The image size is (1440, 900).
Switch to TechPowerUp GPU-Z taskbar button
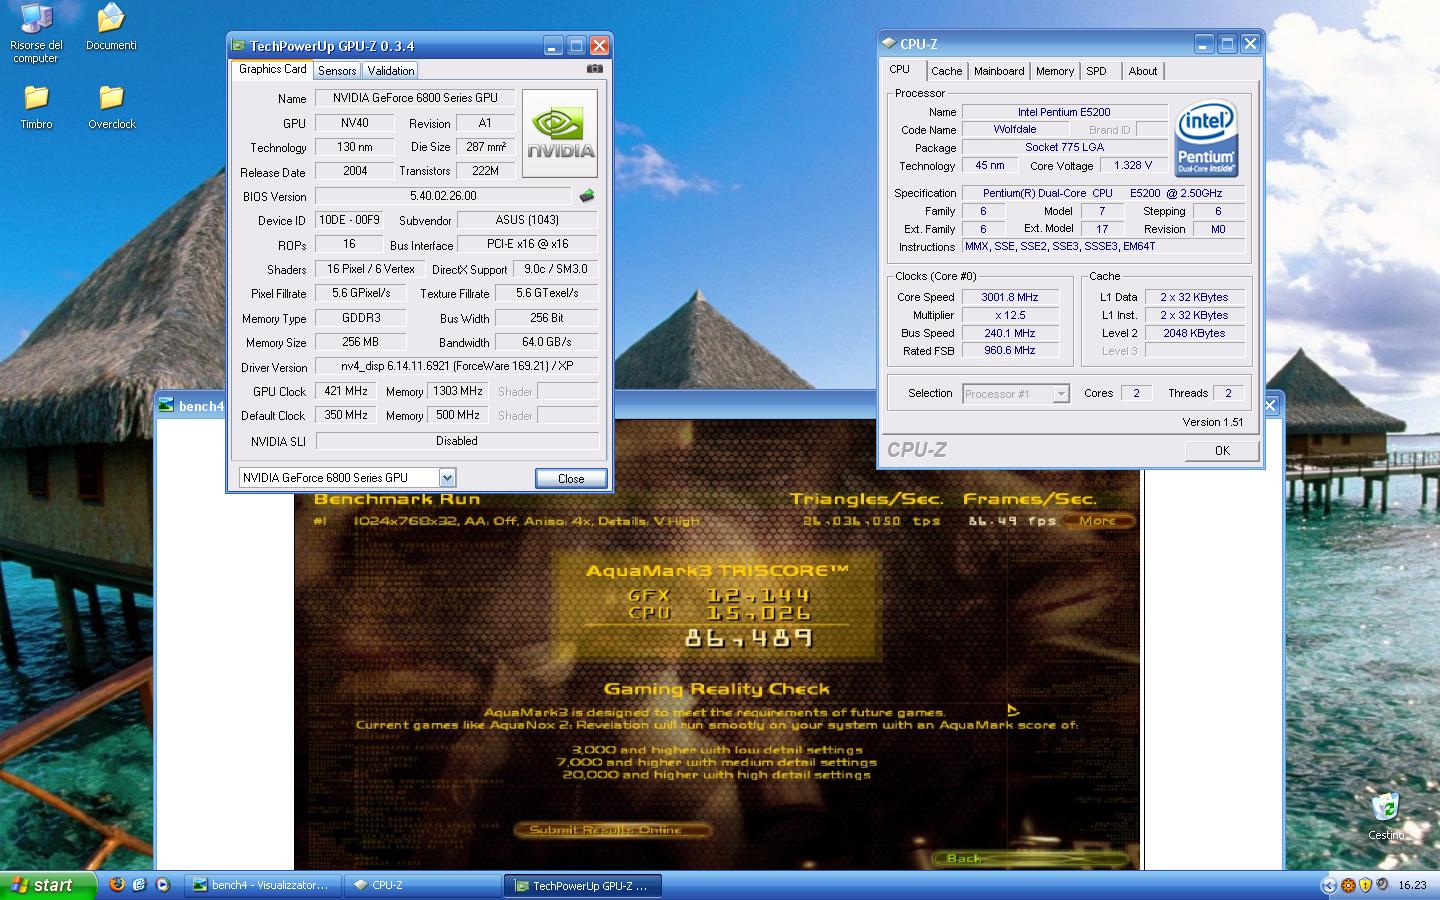[582, 885]
